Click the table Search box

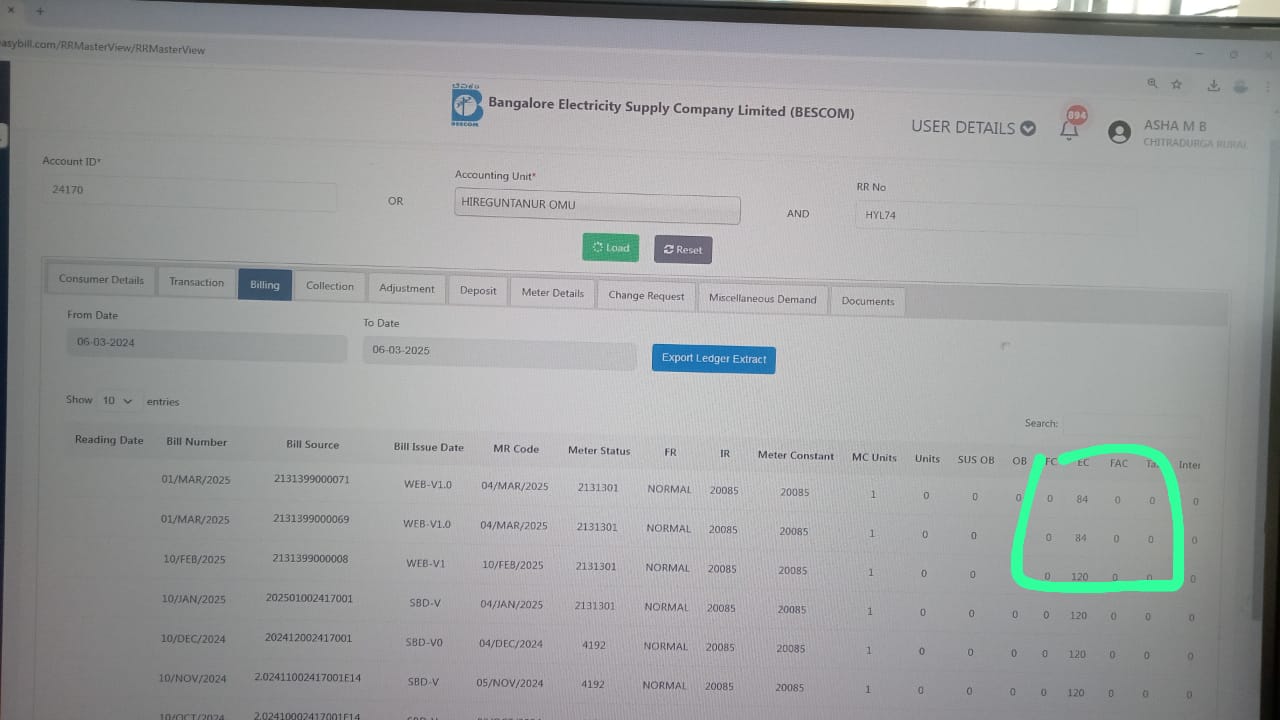1130,425
